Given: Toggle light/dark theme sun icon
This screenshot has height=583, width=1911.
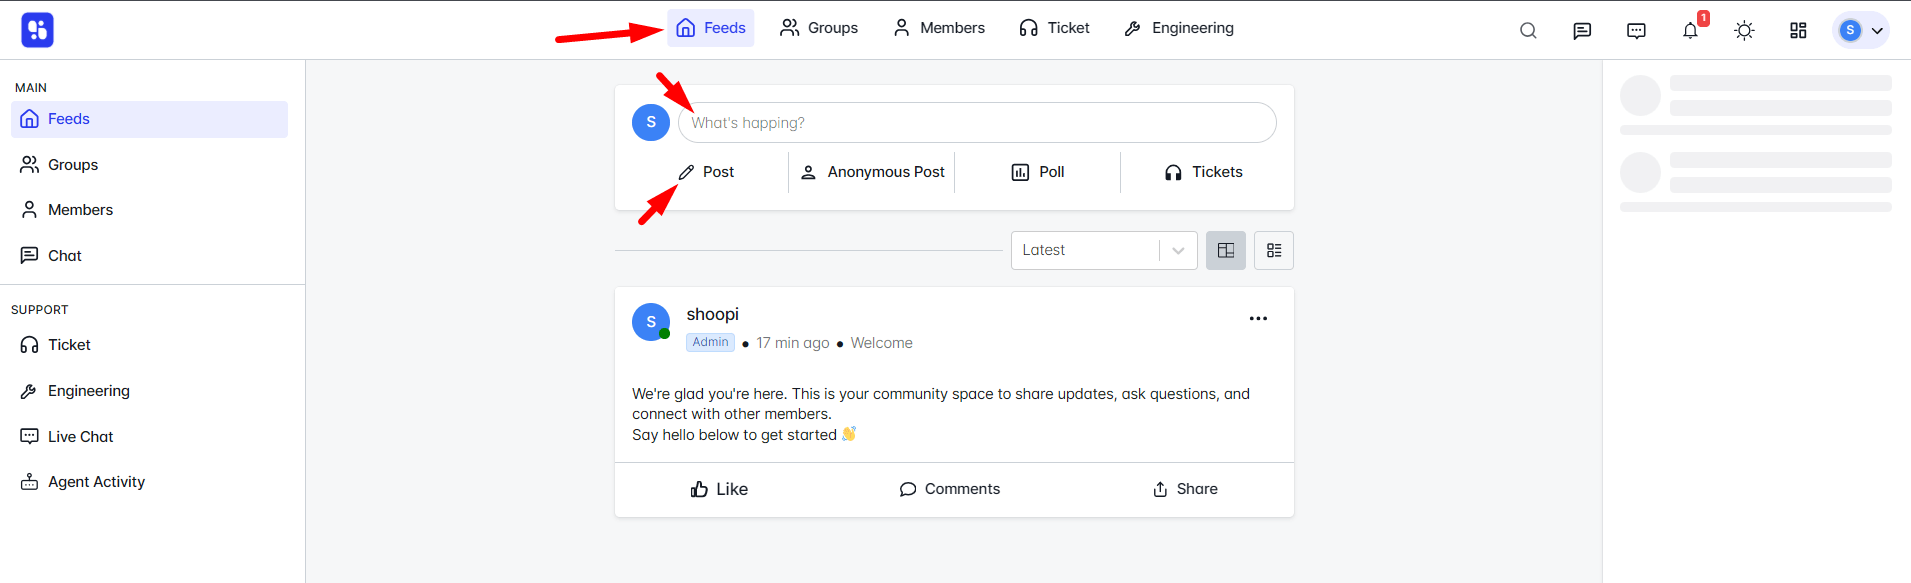Looking at the screenshot, I should click(x=1744, y=30).
